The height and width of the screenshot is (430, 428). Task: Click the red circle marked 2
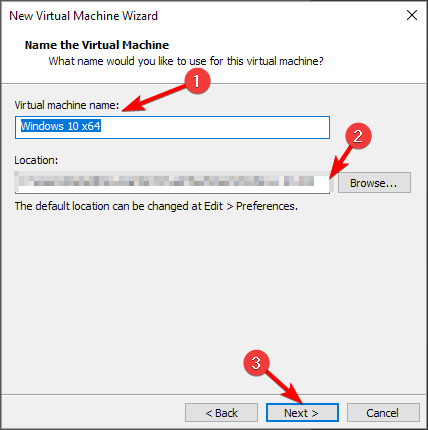click(x=358, y=136)
